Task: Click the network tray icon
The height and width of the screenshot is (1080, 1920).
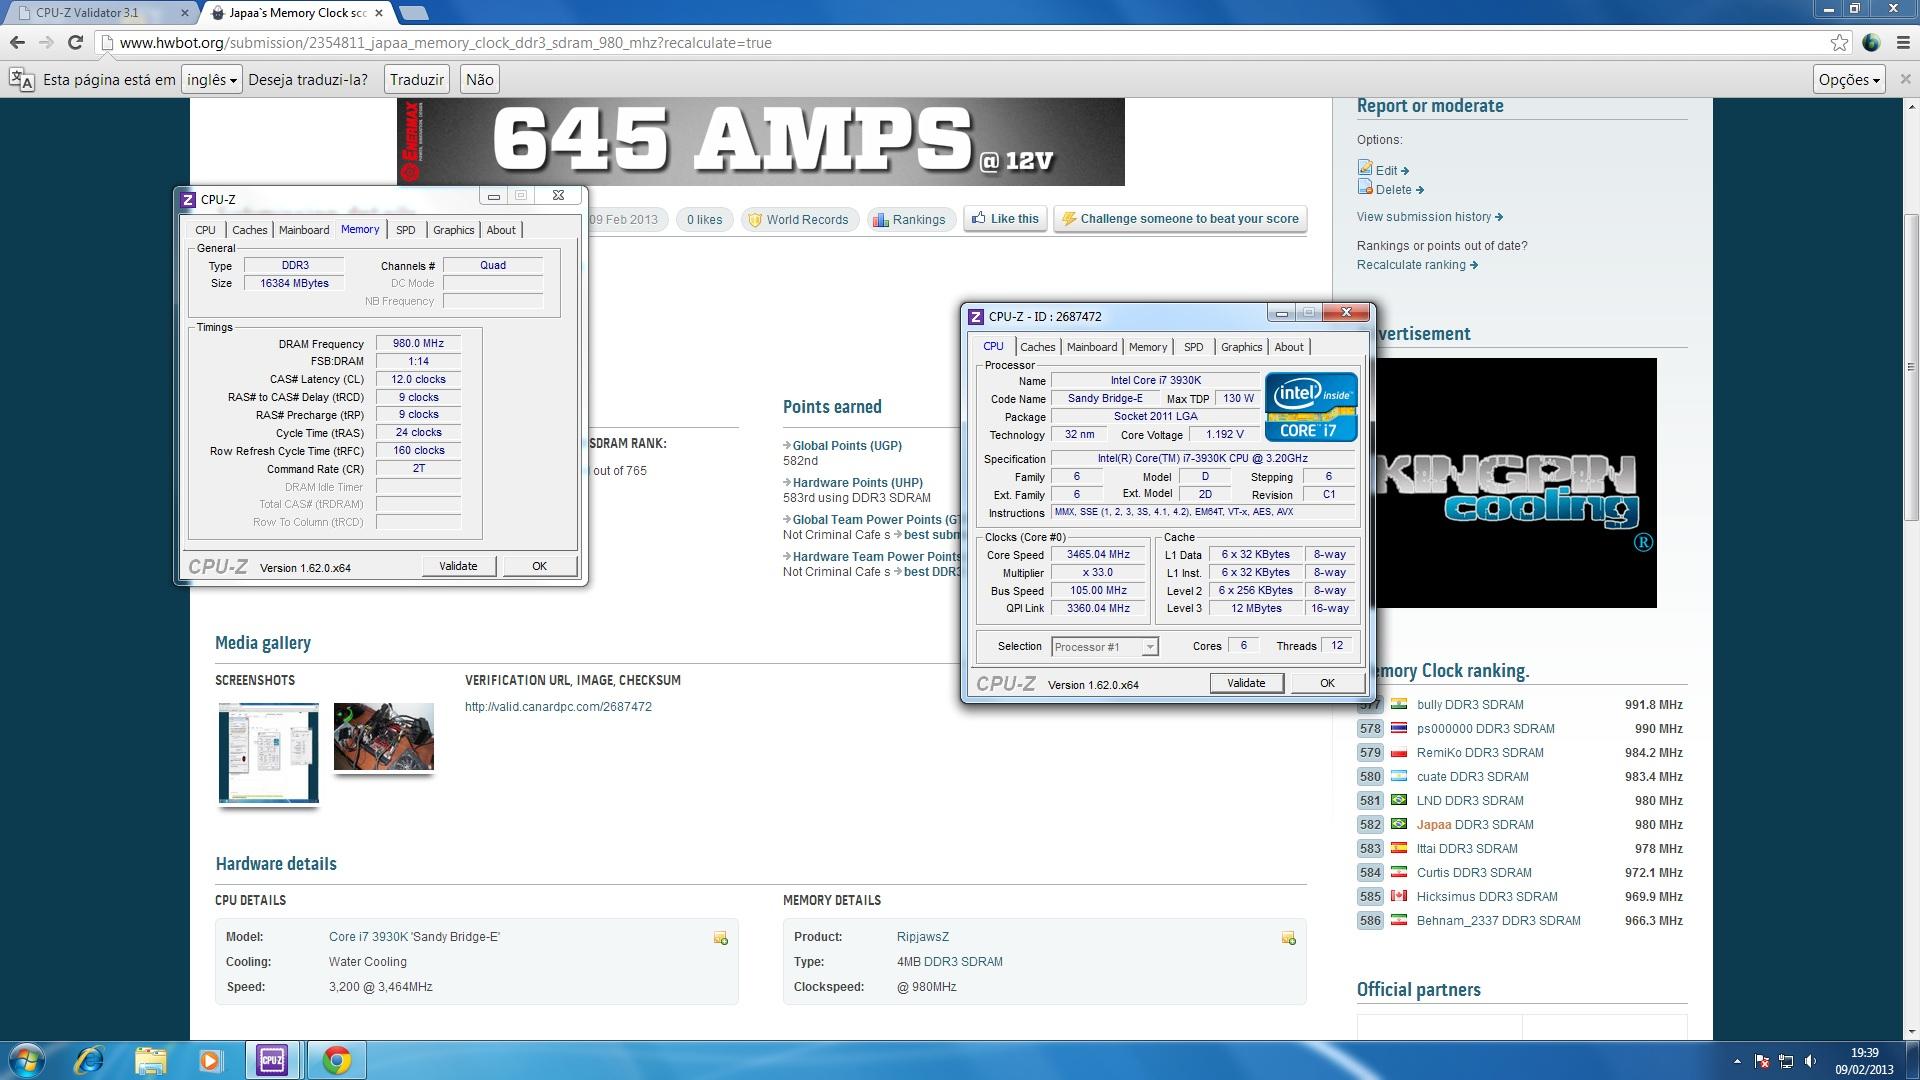Action: (1786, 1061)
